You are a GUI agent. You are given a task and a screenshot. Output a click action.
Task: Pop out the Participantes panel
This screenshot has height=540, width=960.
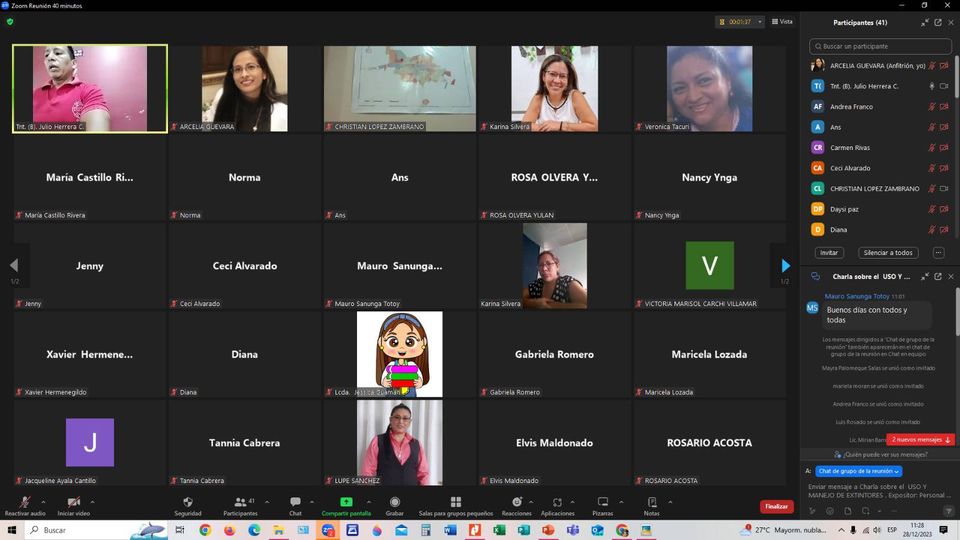tap(937, 22)
